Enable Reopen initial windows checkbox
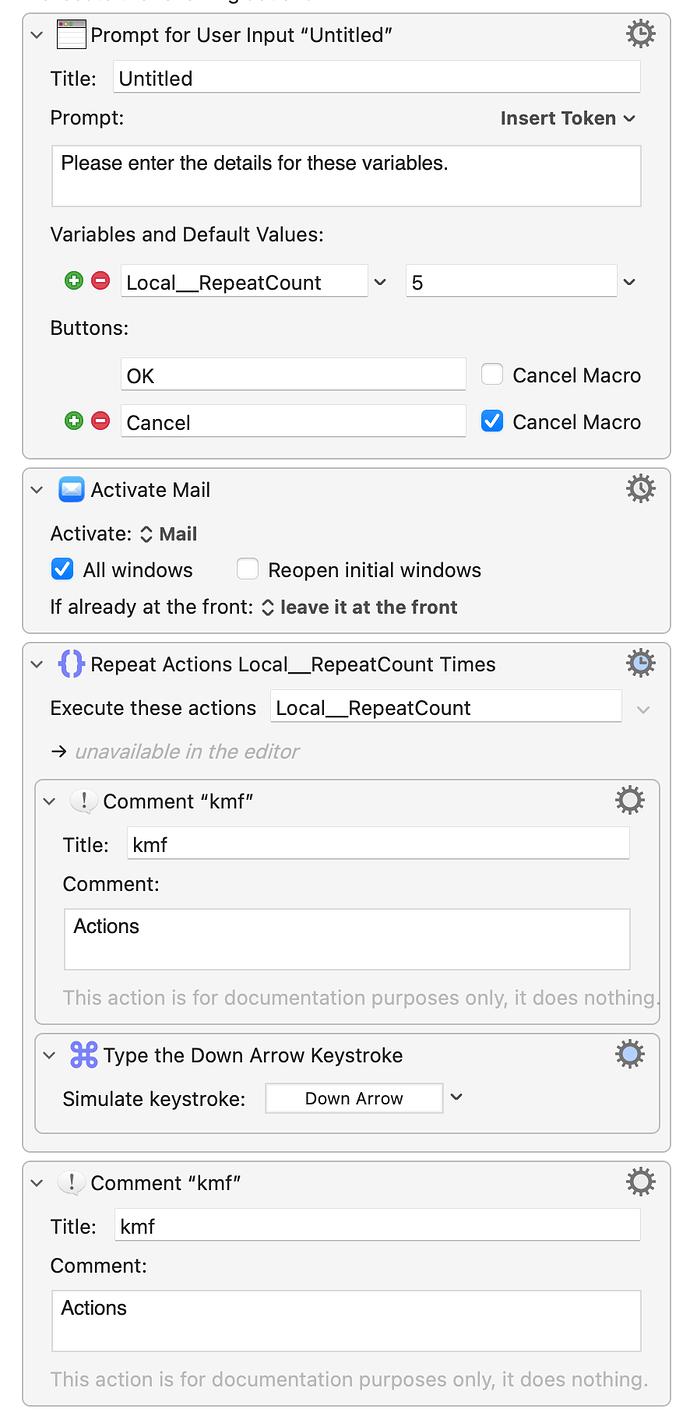This screenshot has height=1415, width=690. [x=247, y=570]
